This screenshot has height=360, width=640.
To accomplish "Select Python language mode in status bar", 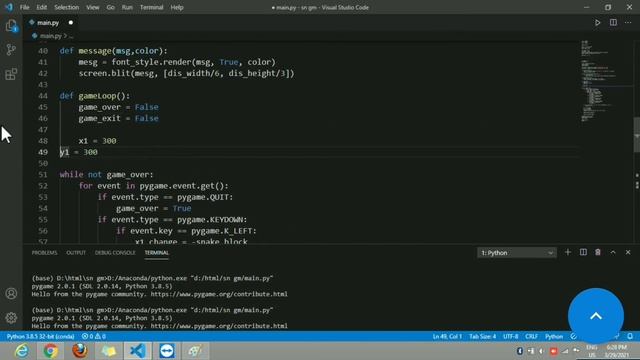I will [x=554, y=336].
